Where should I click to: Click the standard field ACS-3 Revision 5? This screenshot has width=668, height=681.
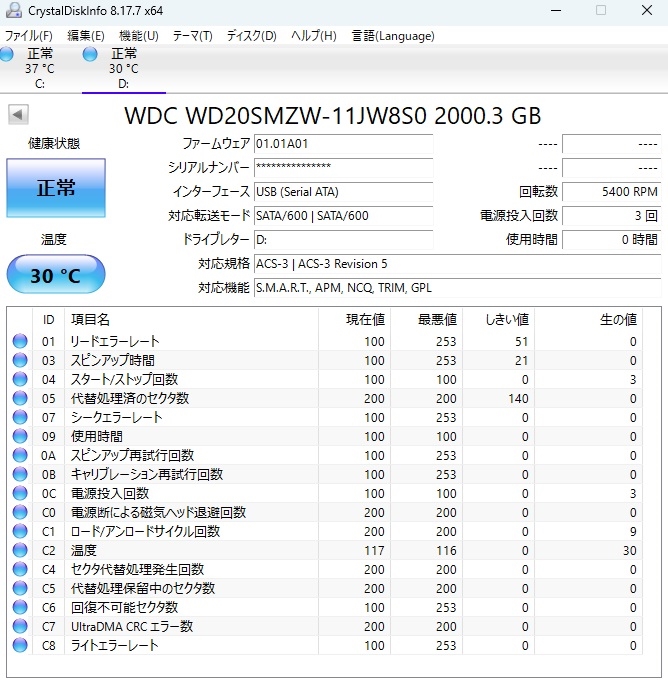tap(458, 264)
